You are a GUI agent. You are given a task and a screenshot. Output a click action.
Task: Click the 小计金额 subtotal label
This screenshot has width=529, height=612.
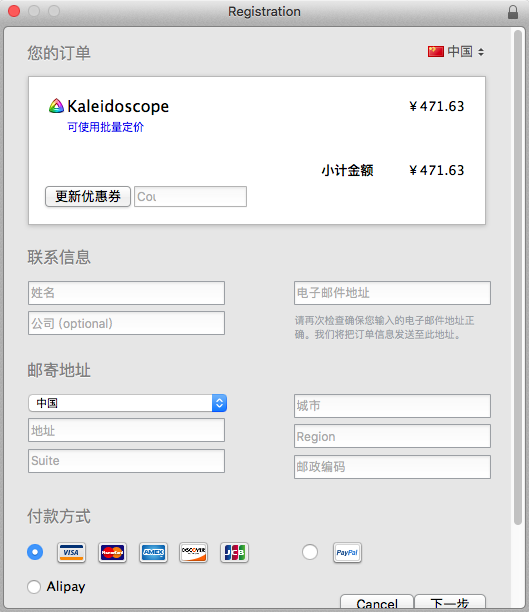pos(347,171)
